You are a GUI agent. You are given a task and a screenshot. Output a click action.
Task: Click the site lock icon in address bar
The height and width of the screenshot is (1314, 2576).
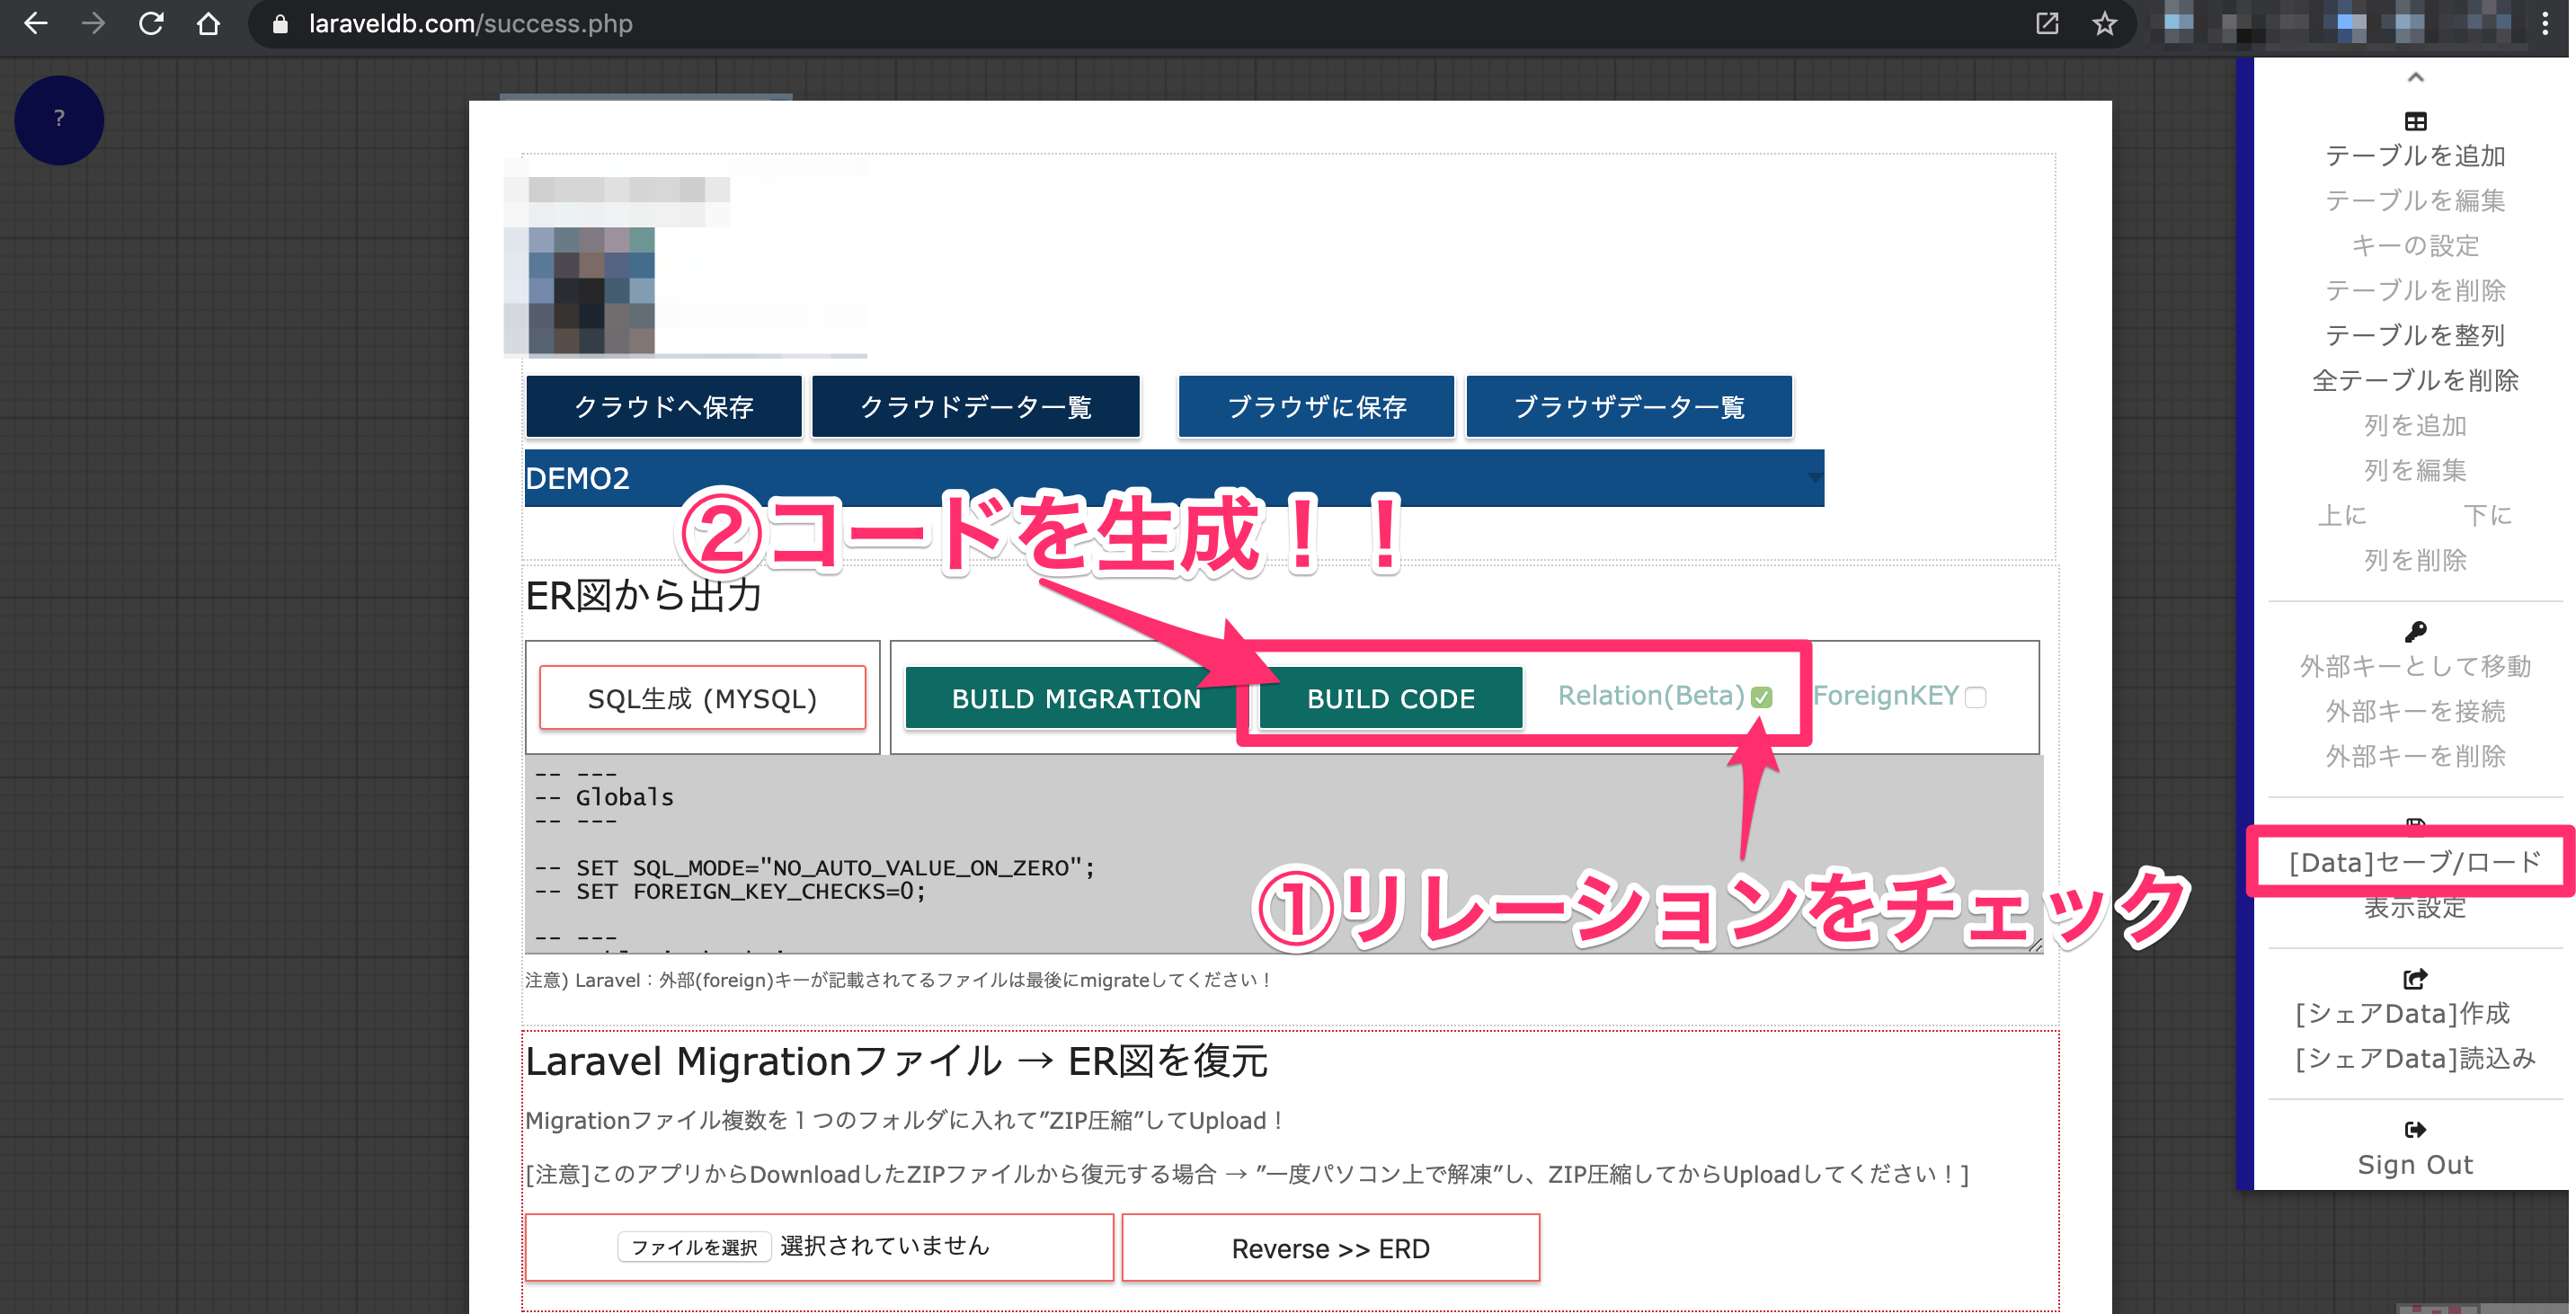pyautogui.click(x=281, y=24)
